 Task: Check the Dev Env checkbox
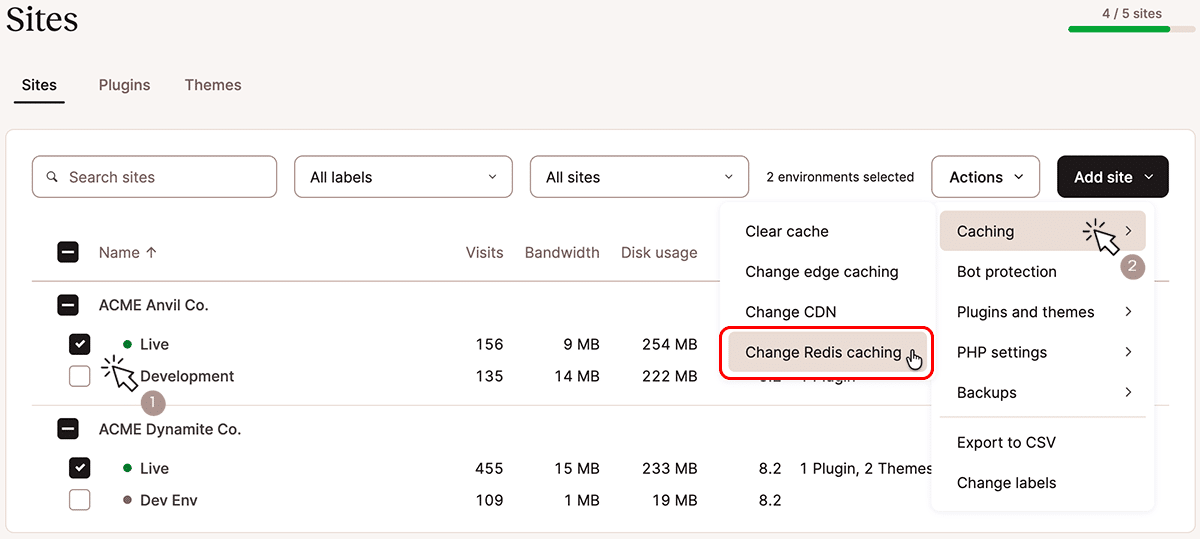pos(79,500)
